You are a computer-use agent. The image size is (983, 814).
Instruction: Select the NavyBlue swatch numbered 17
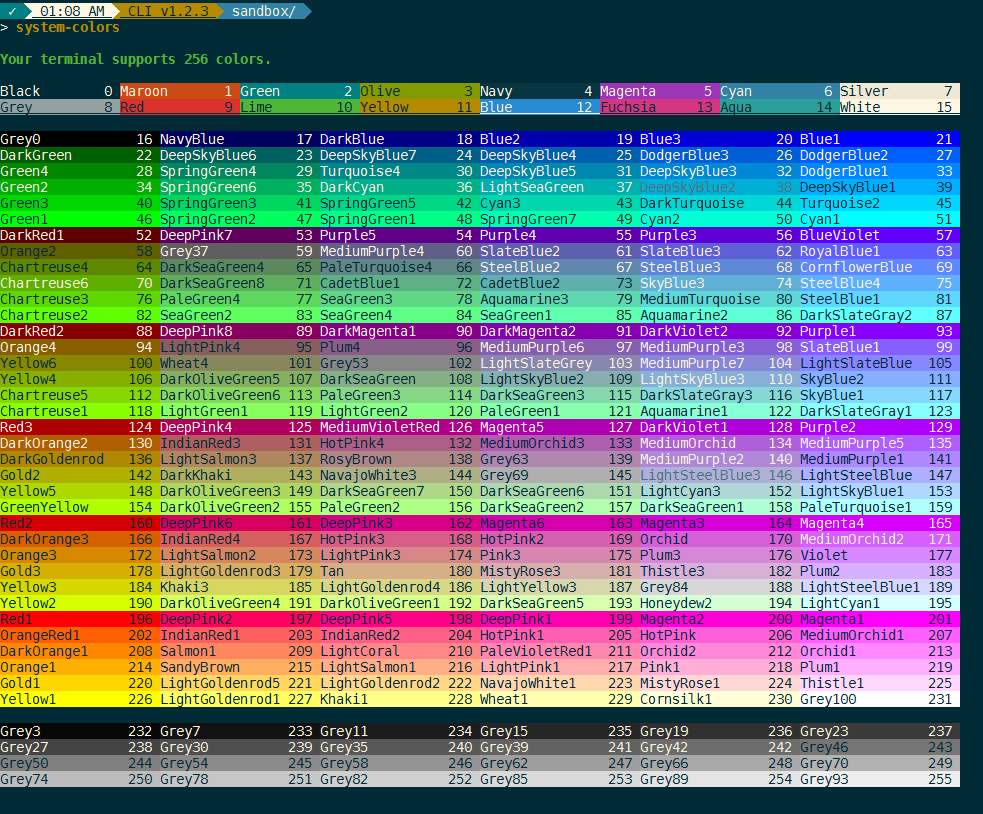(239, 140)
